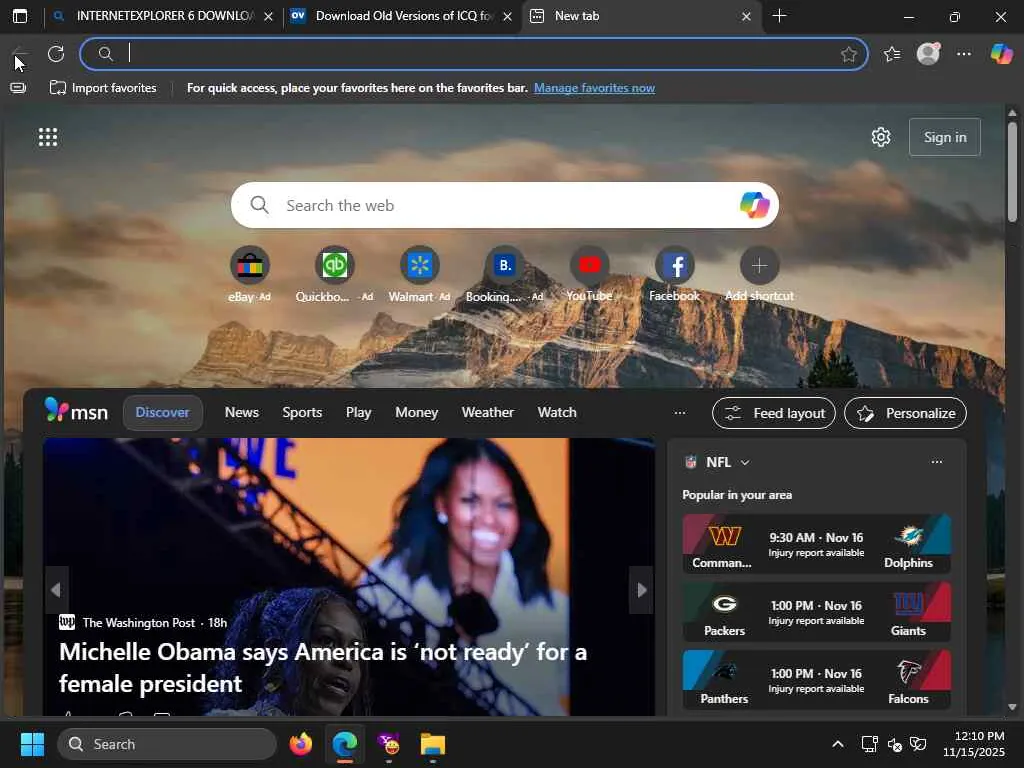
Task: Click the browser back arrow
Action: click(20, 54)
